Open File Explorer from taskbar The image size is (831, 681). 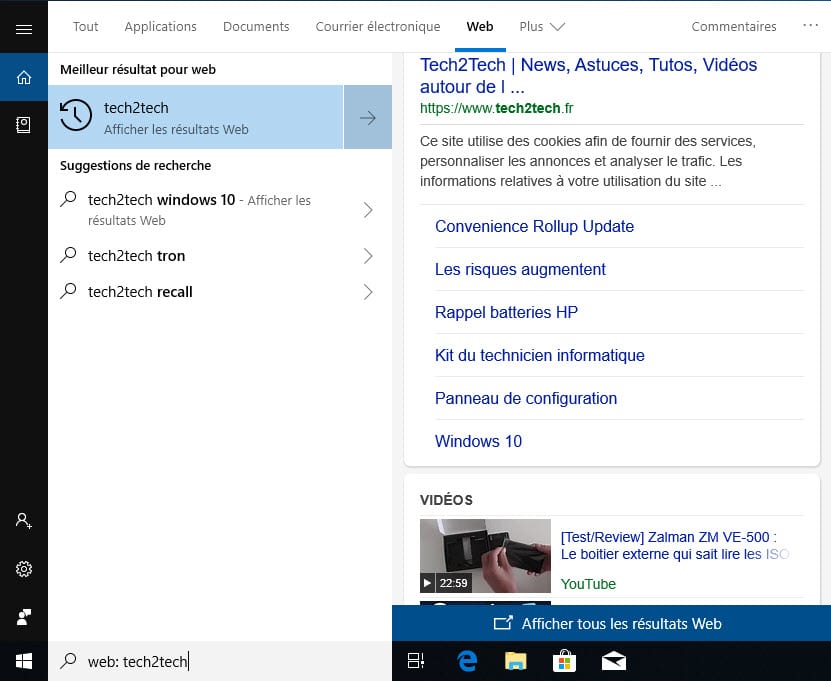coord(515,660)
